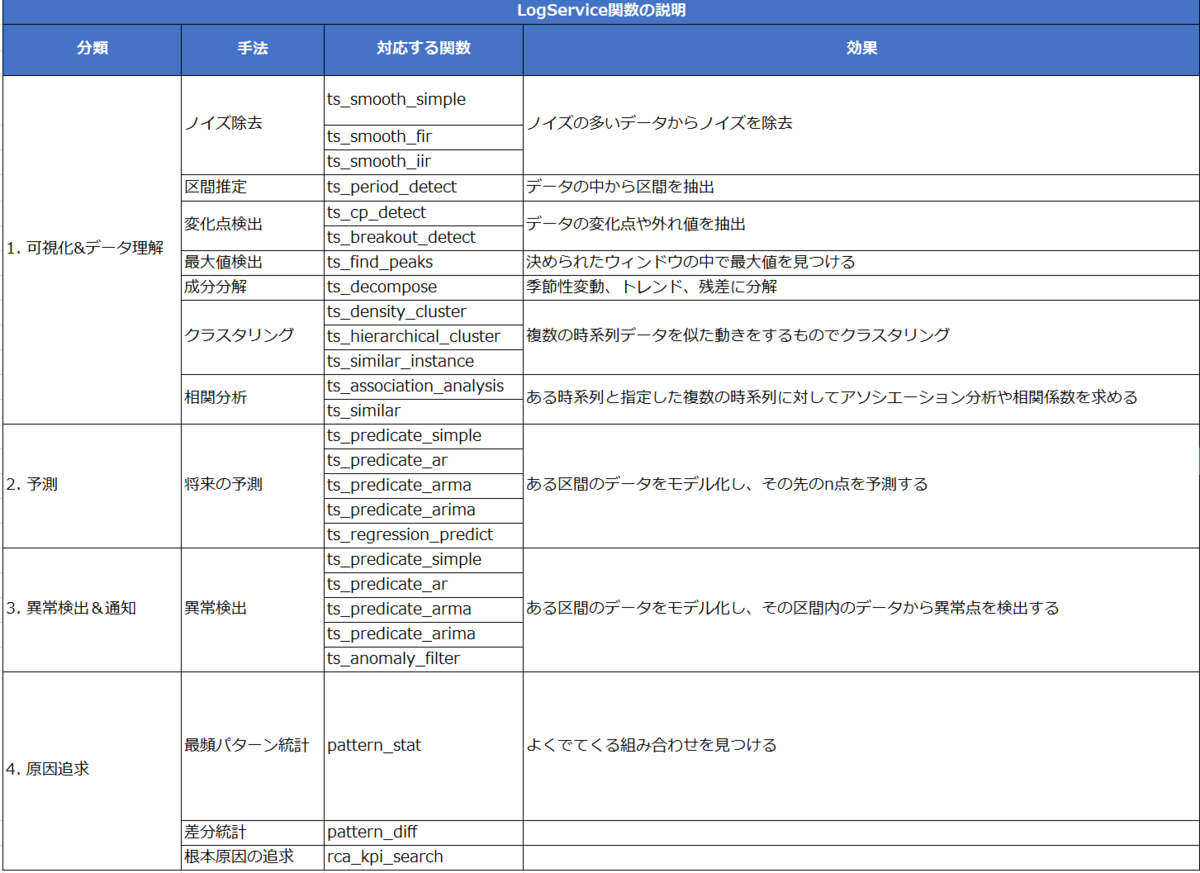The height and width of the screenshot is (873, 1200).
Task: Select the '相関分析' method cell
Action: click(x=252, y=398)
